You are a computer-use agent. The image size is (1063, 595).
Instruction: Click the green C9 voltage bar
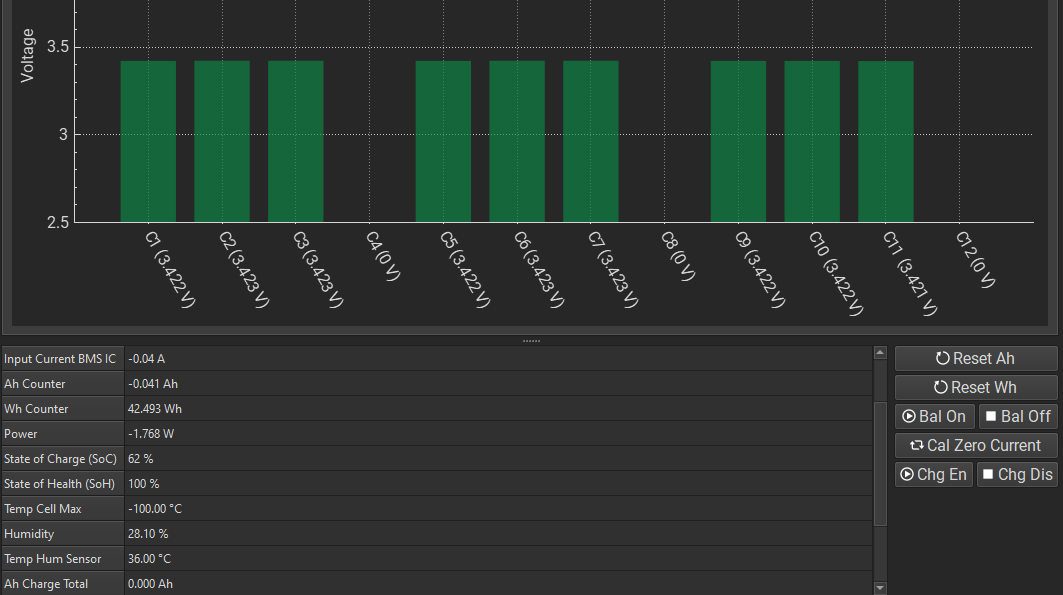click(738, 142)
